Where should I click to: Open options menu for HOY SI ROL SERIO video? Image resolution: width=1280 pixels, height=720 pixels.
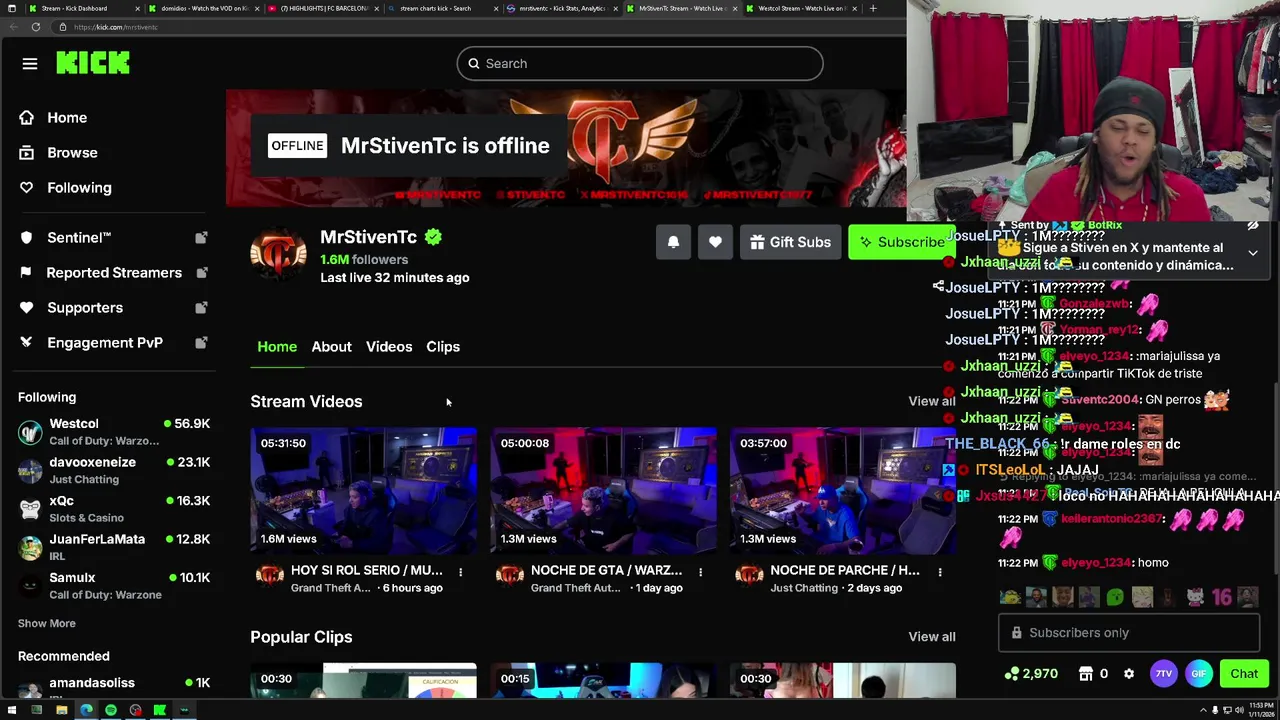(460, 572)
